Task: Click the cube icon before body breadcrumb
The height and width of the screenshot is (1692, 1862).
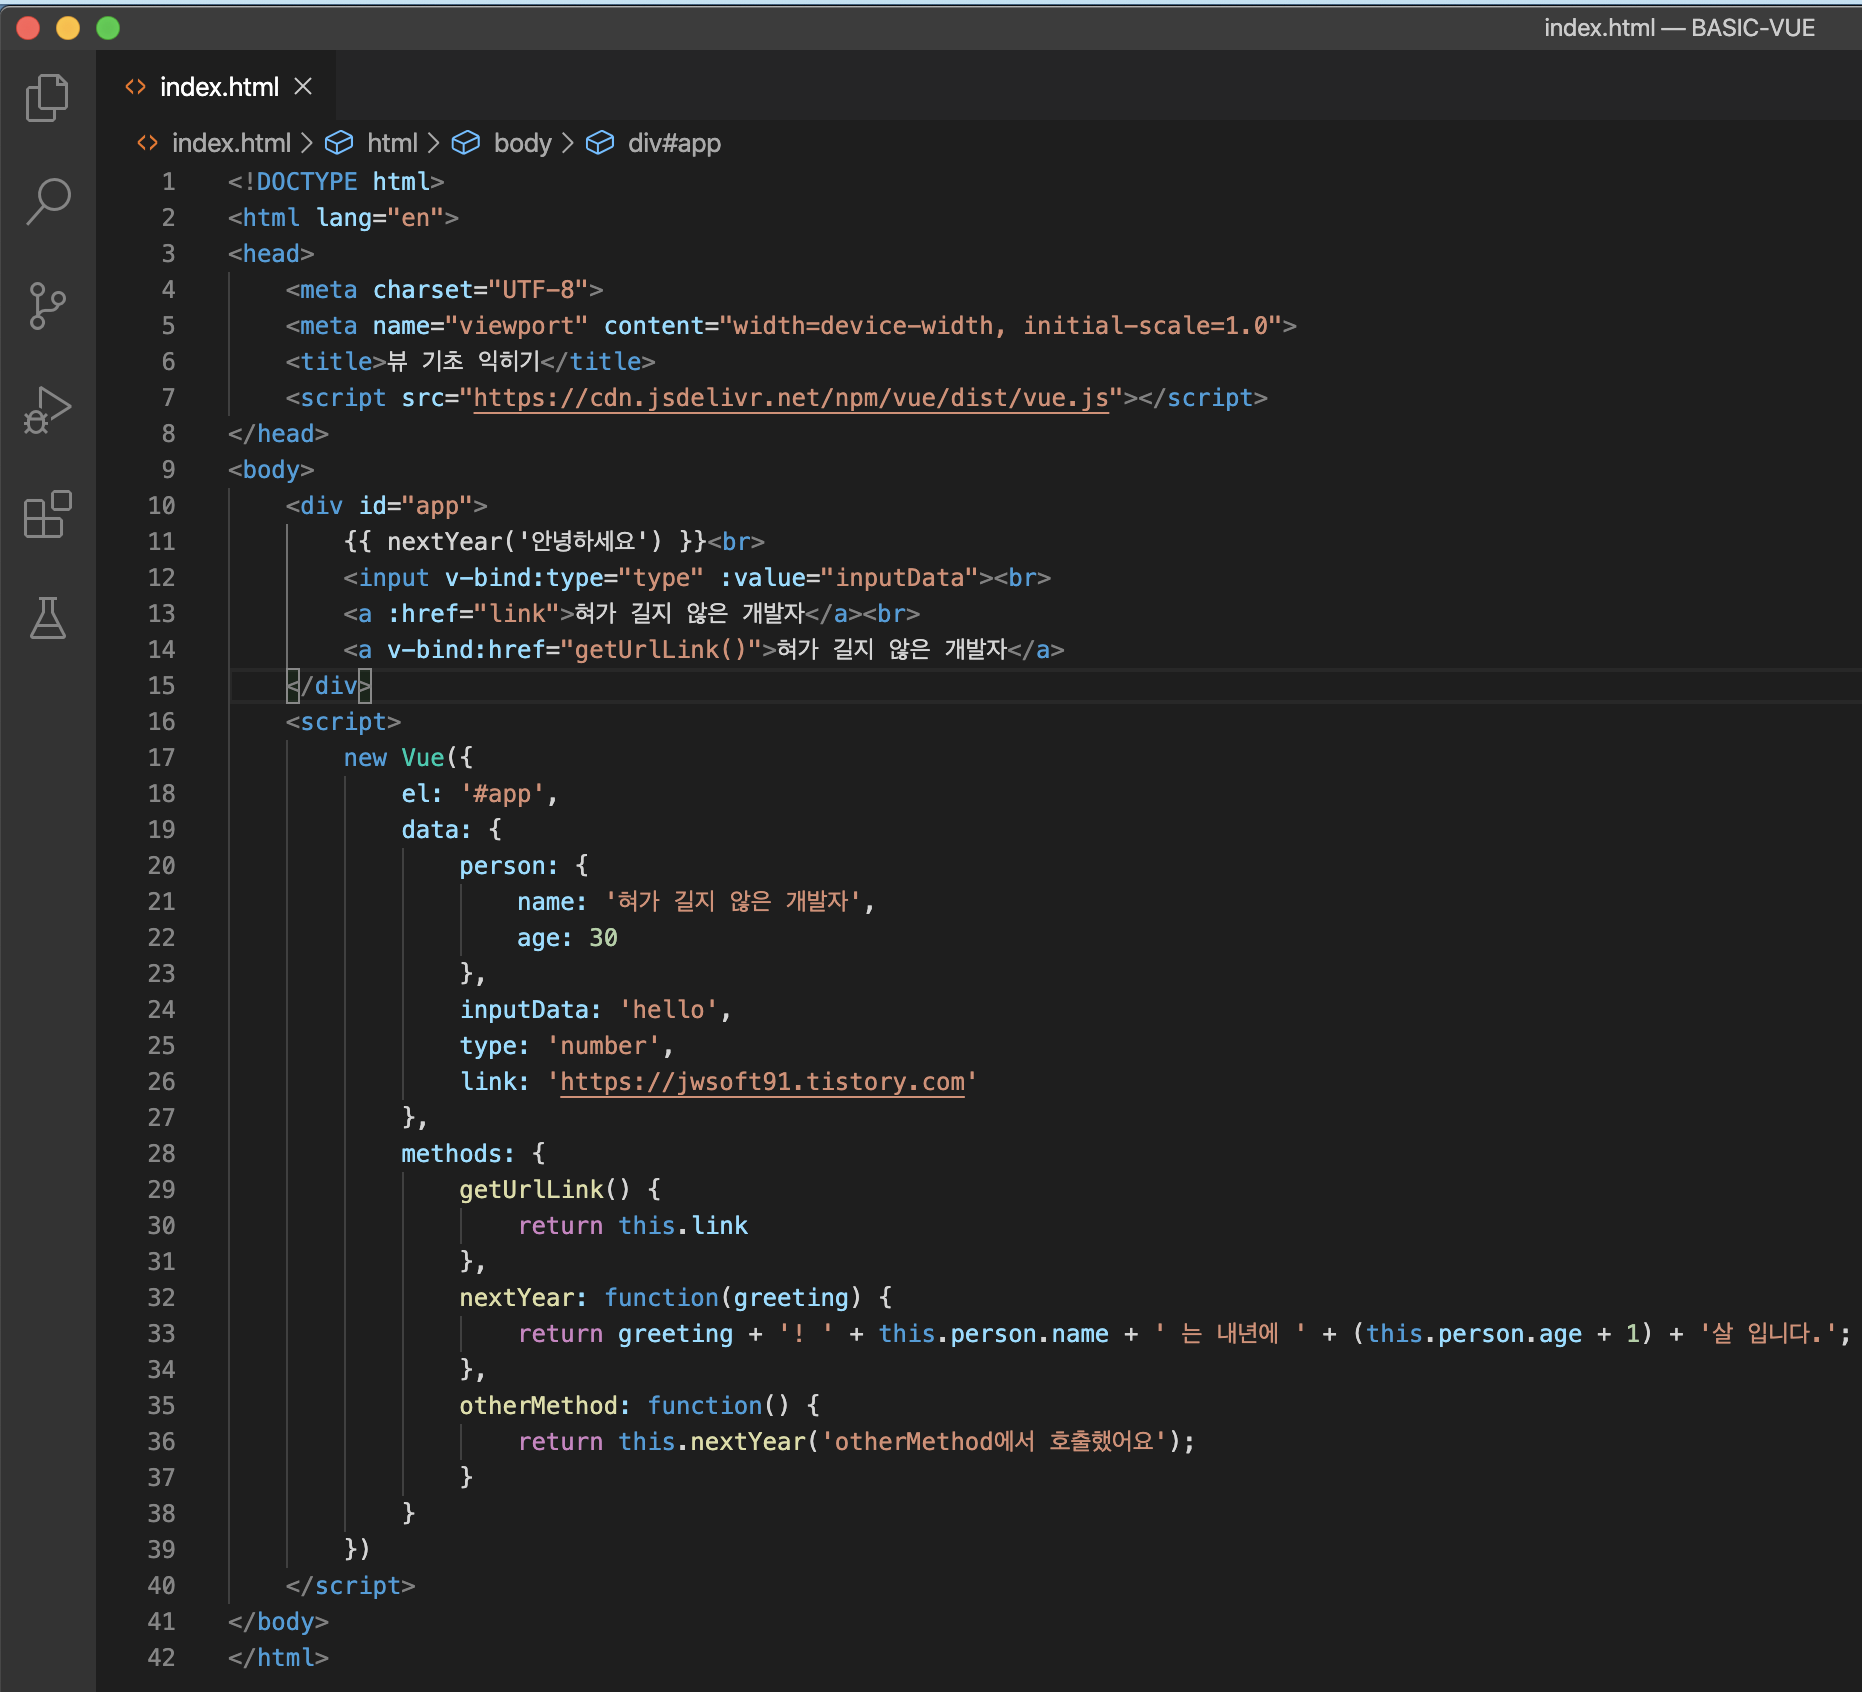Action: point(466,143)
